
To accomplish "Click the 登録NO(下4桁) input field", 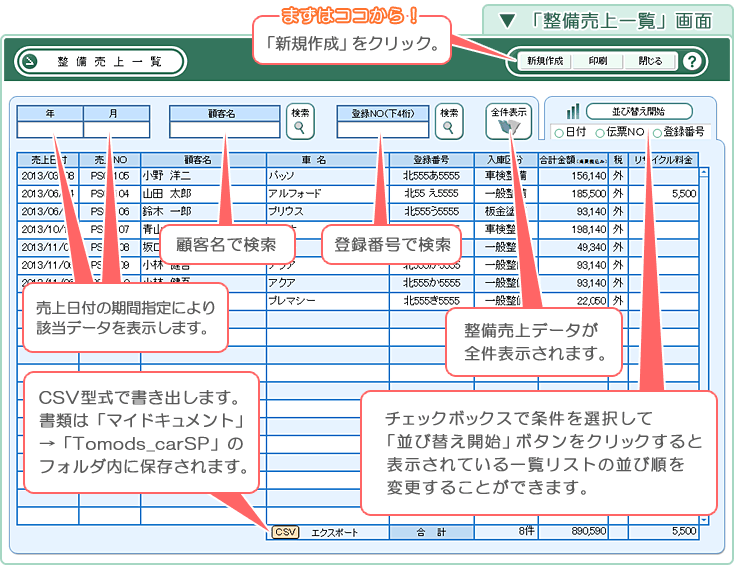I will point(382,129).
